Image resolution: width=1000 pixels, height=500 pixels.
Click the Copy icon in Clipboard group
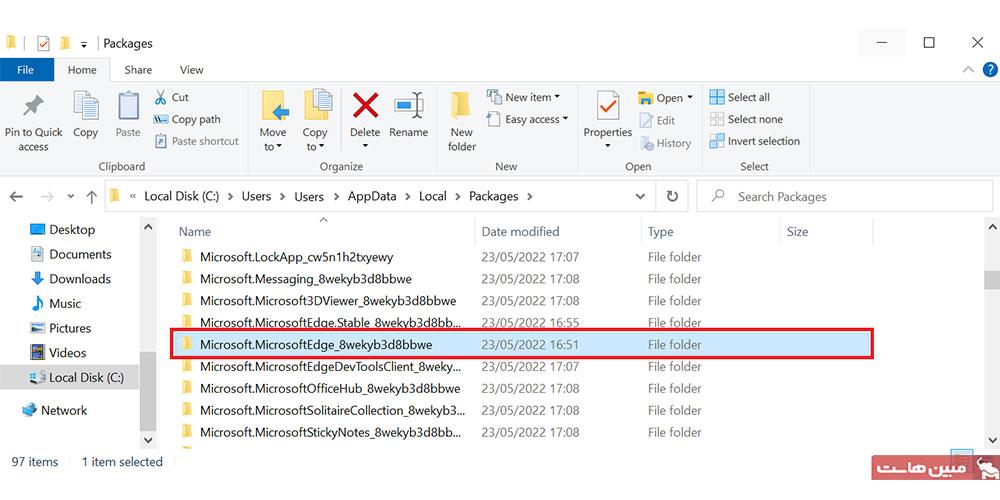click(85, 105)
